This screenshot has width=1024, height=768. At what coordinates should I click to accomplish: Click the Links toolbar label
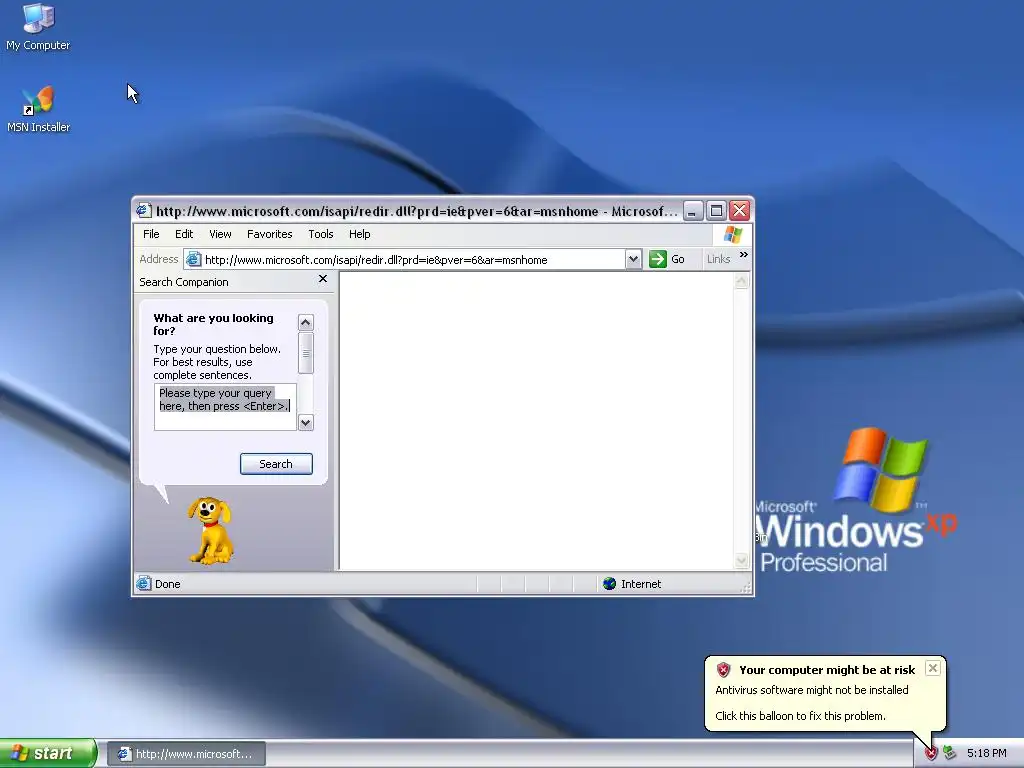click(x=718, y=259)
